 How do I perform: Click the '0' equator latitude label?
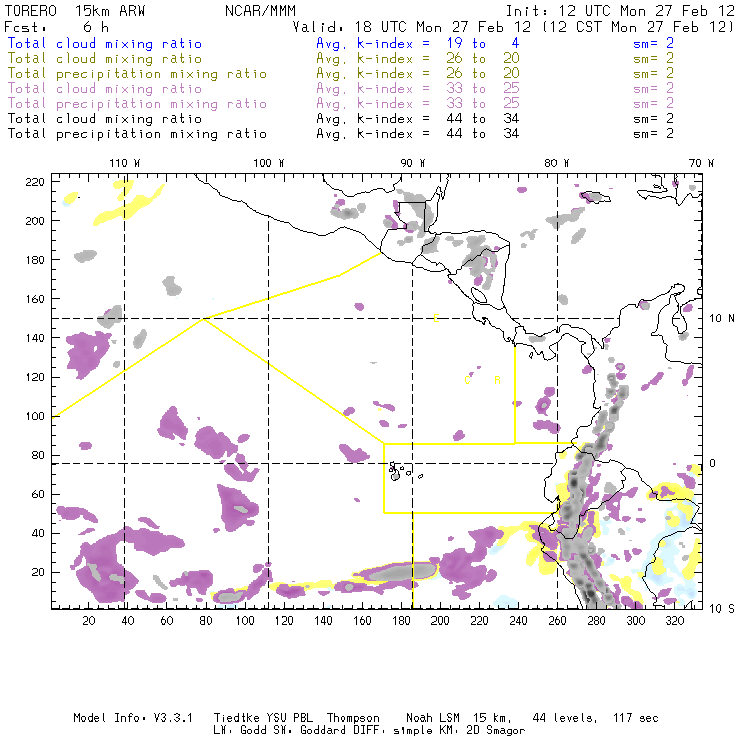pos(713,463)
